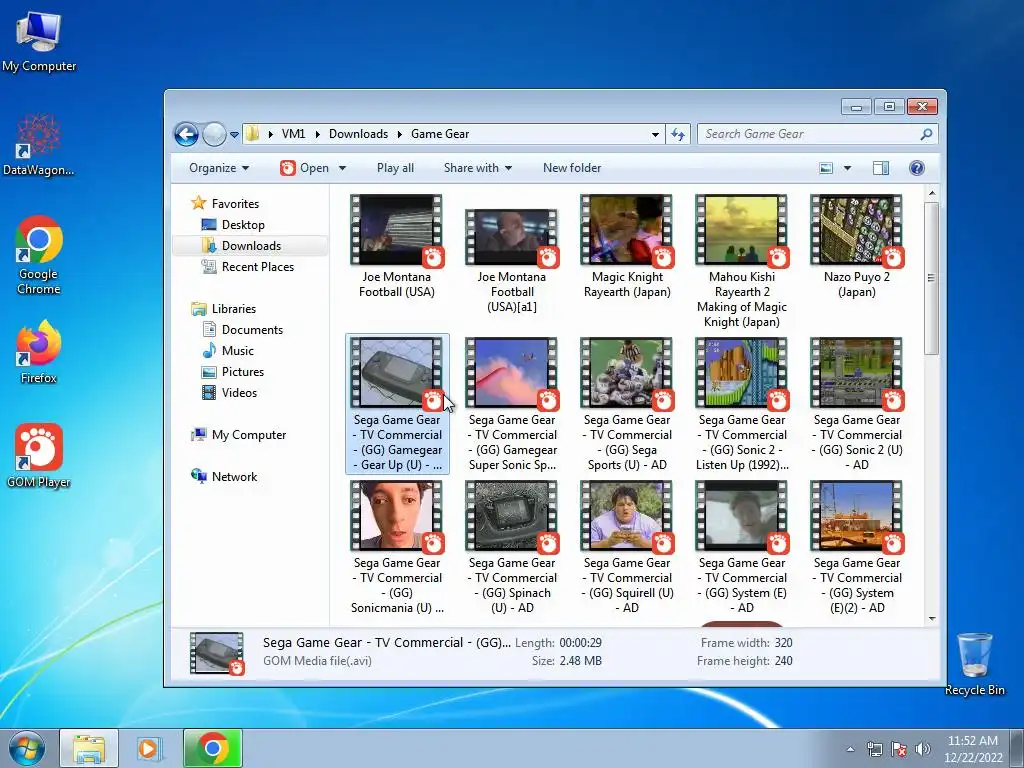The image size is (1024, 768).
Task: Expand the view options dropdown arrow
Action: (847, 168)
